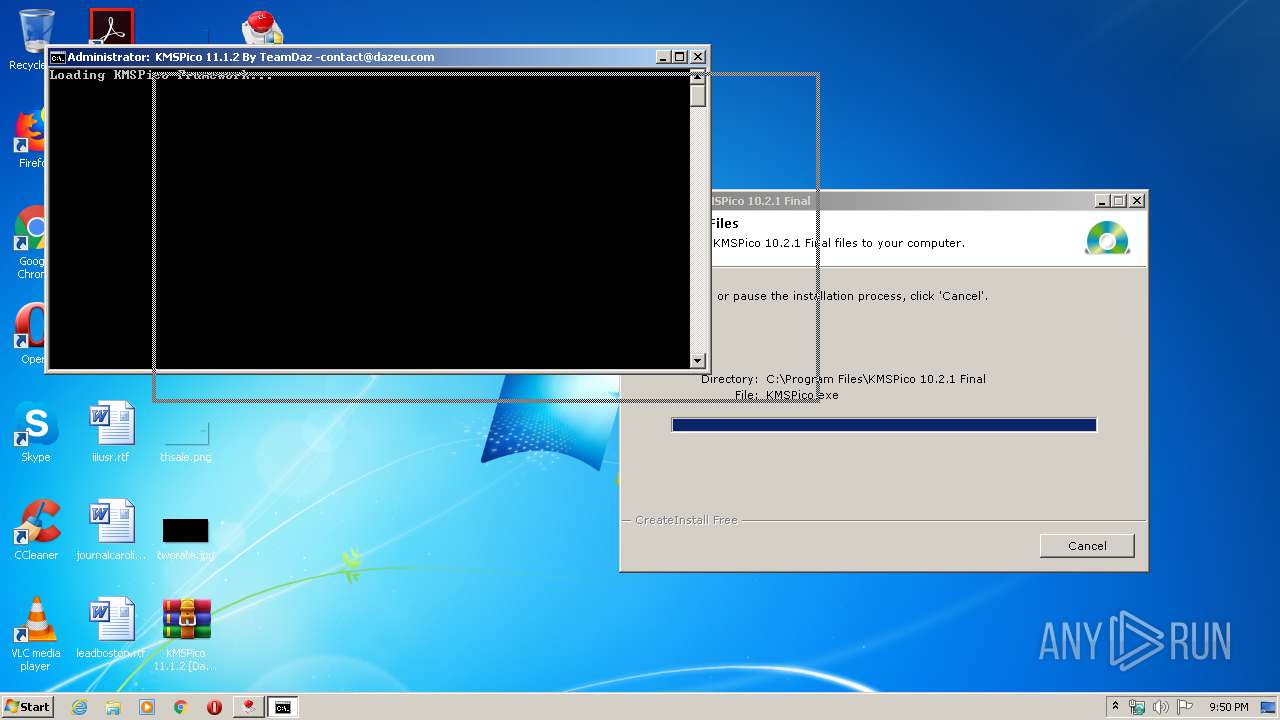This screenshot has width=1280, height=720.
Task: Click the 9:50 PM system clock
Action: coord(1229,707)
